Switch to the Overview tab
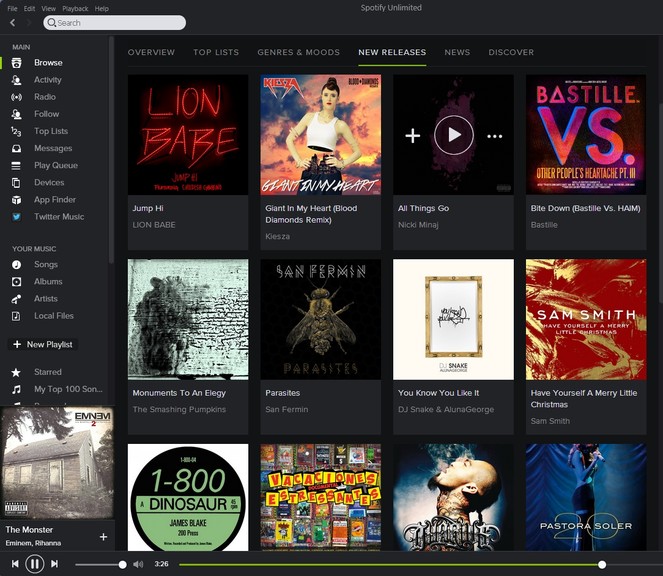This screenshot has width=663, height=576. coord(151,52)
